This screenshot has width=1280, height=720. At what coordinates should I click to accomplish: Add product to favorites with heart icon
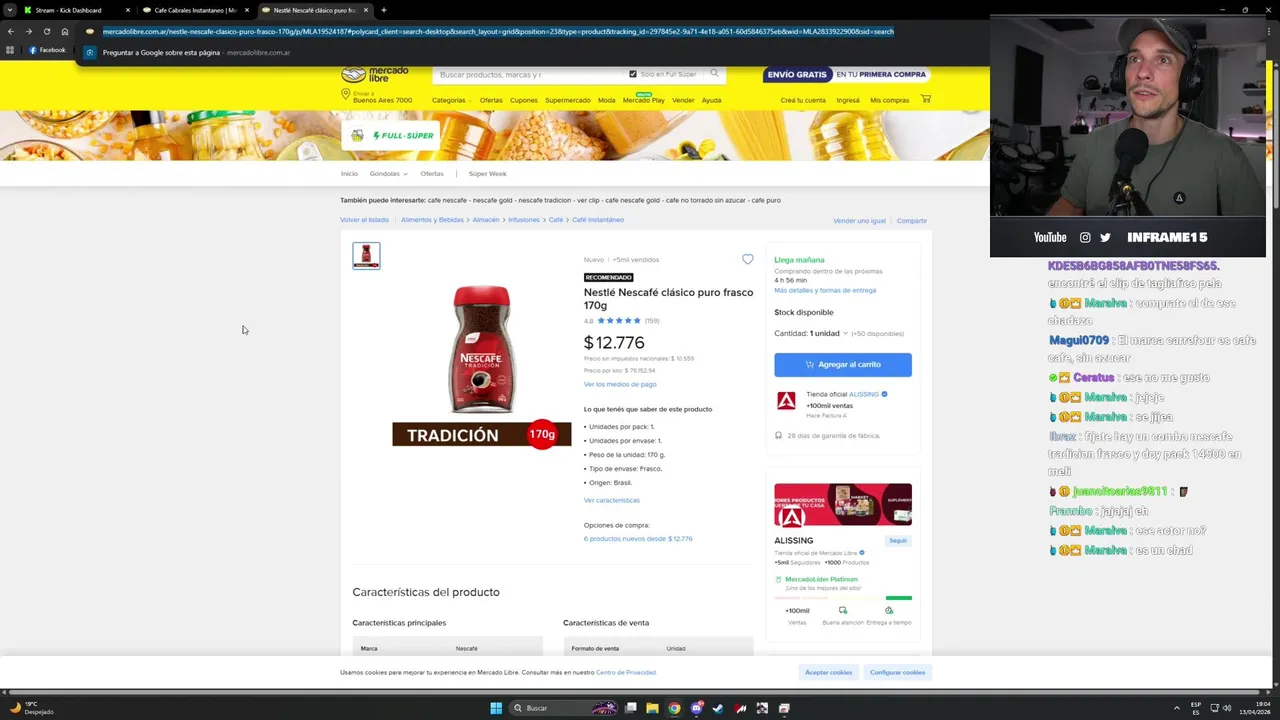click(747, 259)
